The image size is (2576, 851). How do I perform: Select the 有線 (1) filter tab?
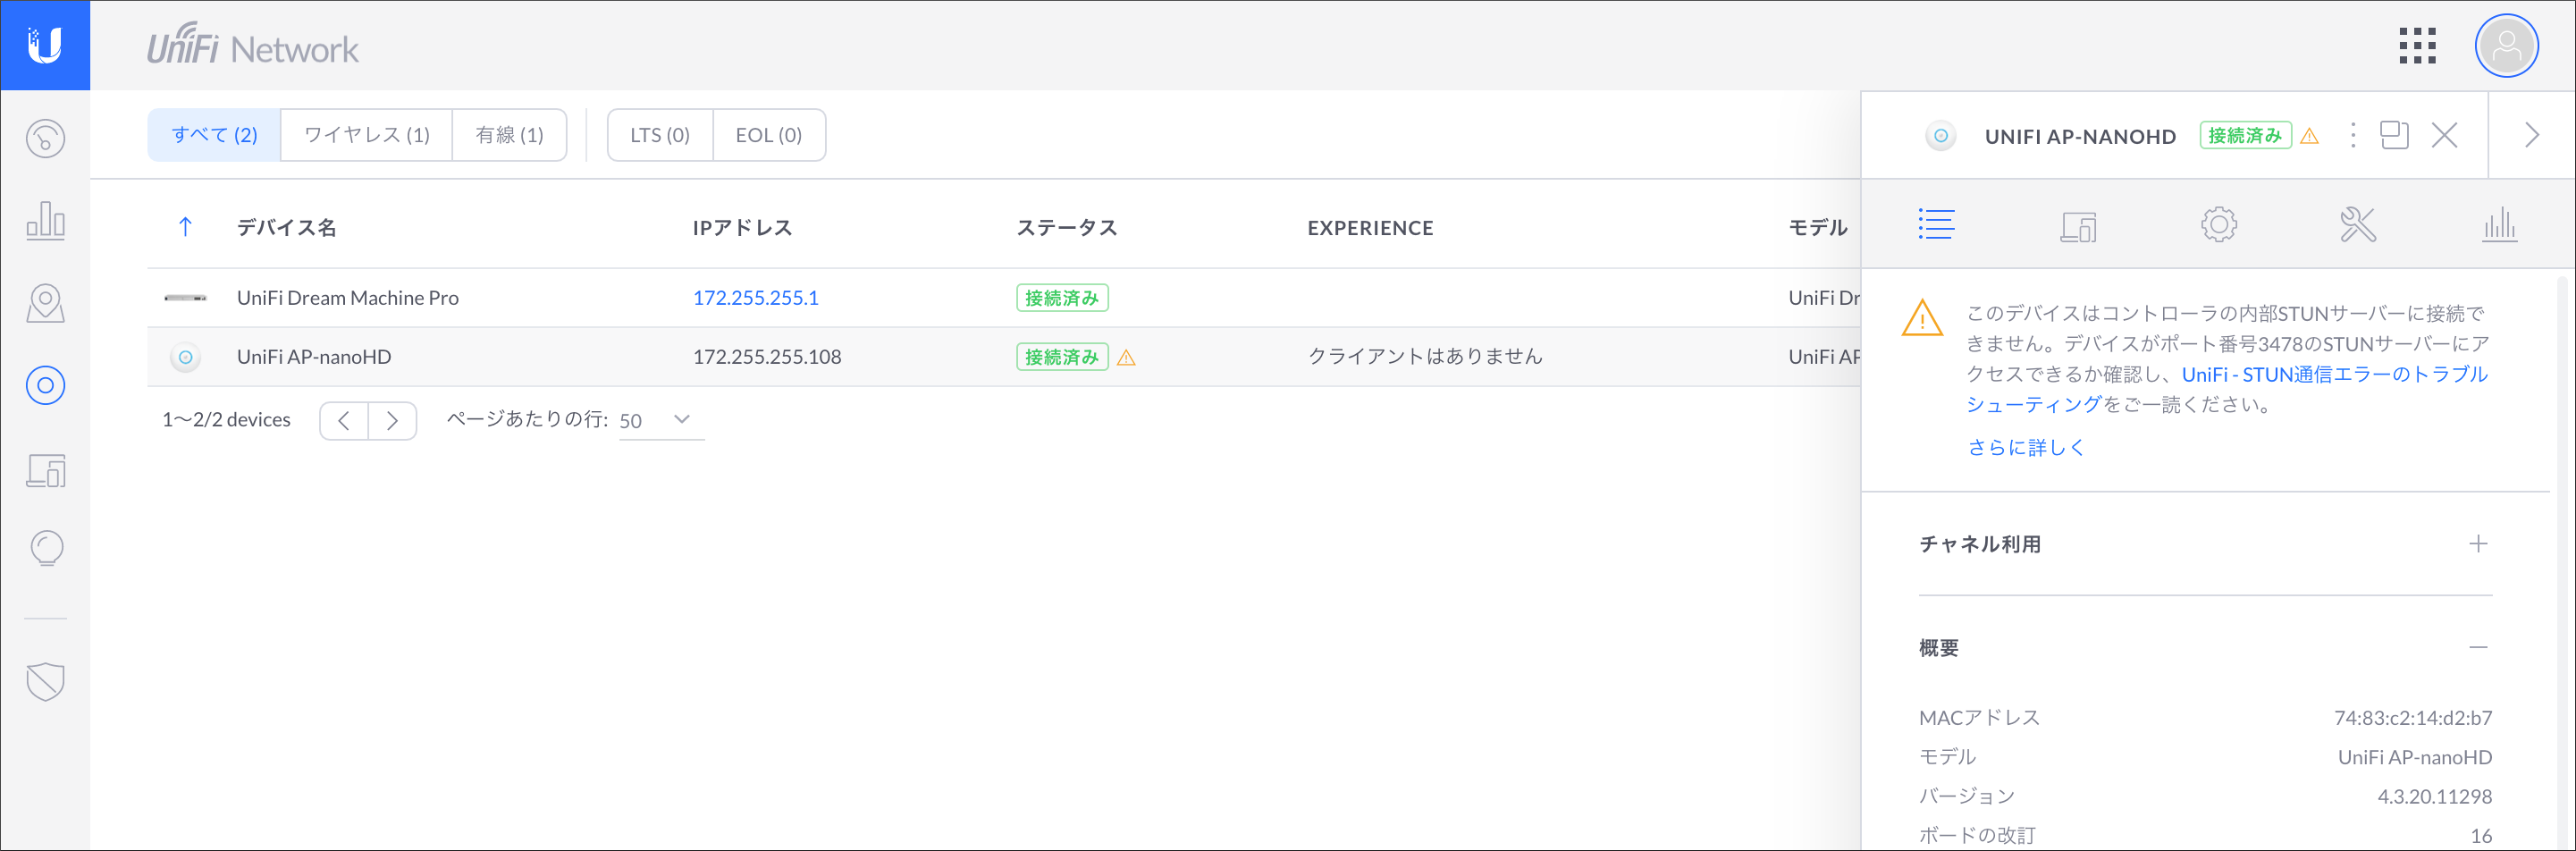coord(509,135)
